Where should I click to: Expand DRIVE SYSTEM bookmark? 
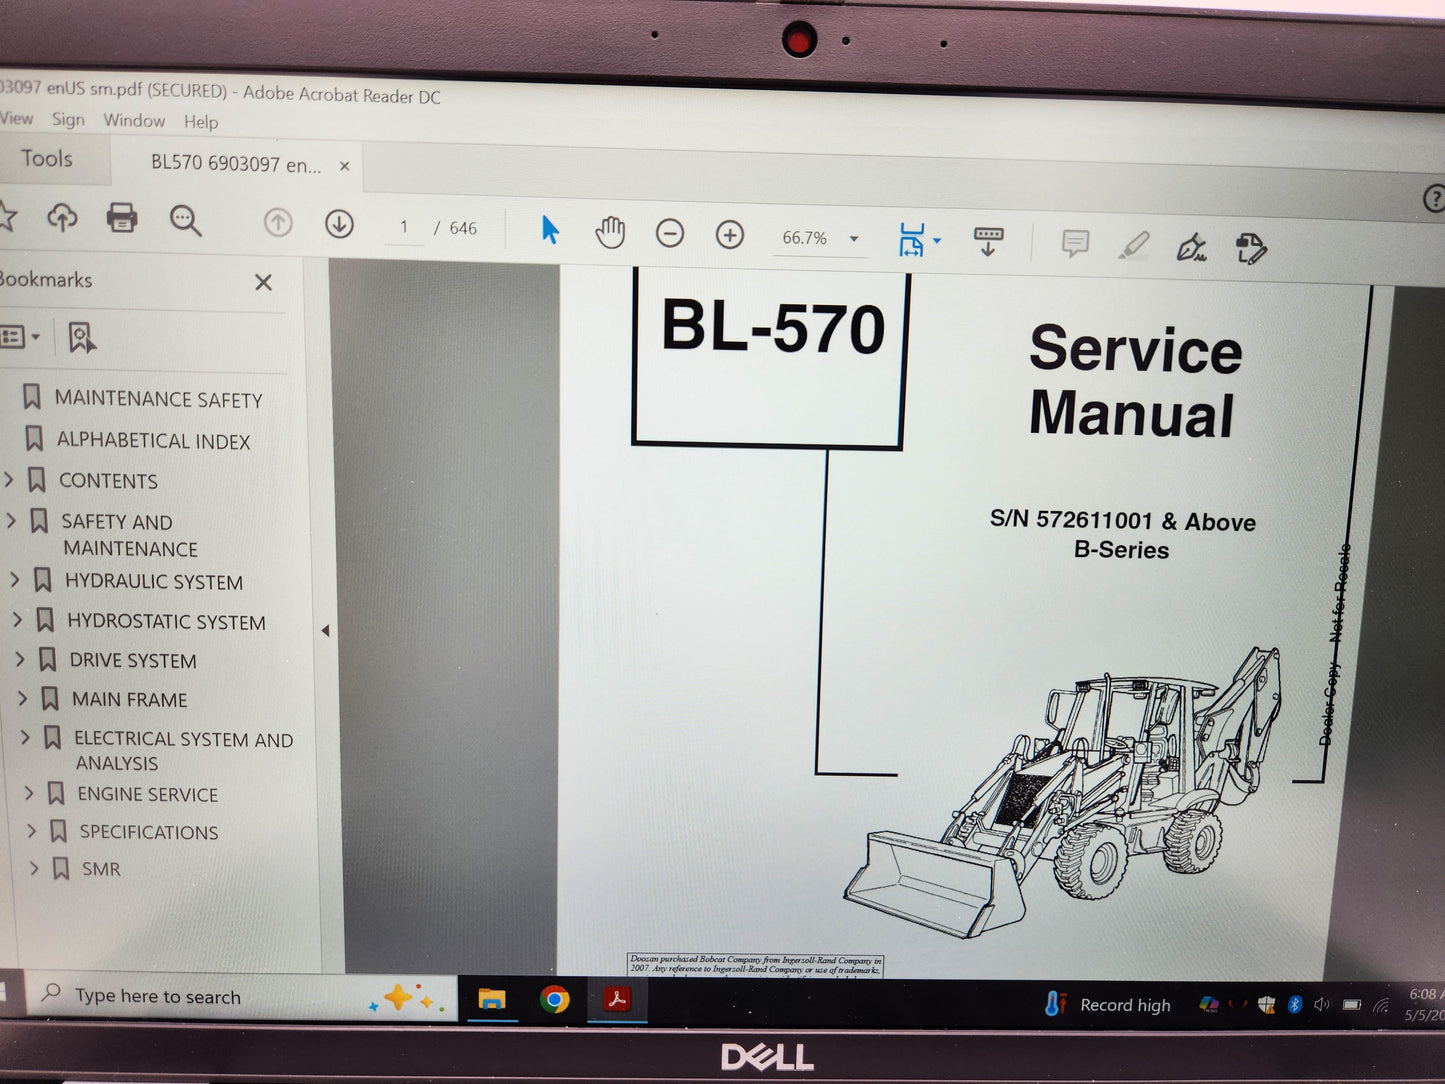[x=20, y=659]
